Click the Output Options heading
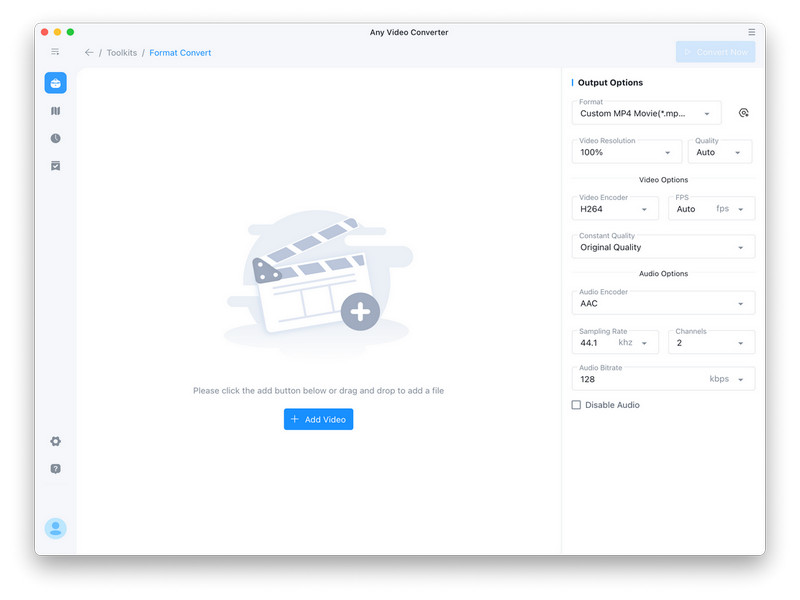 (x=610, y=83)
